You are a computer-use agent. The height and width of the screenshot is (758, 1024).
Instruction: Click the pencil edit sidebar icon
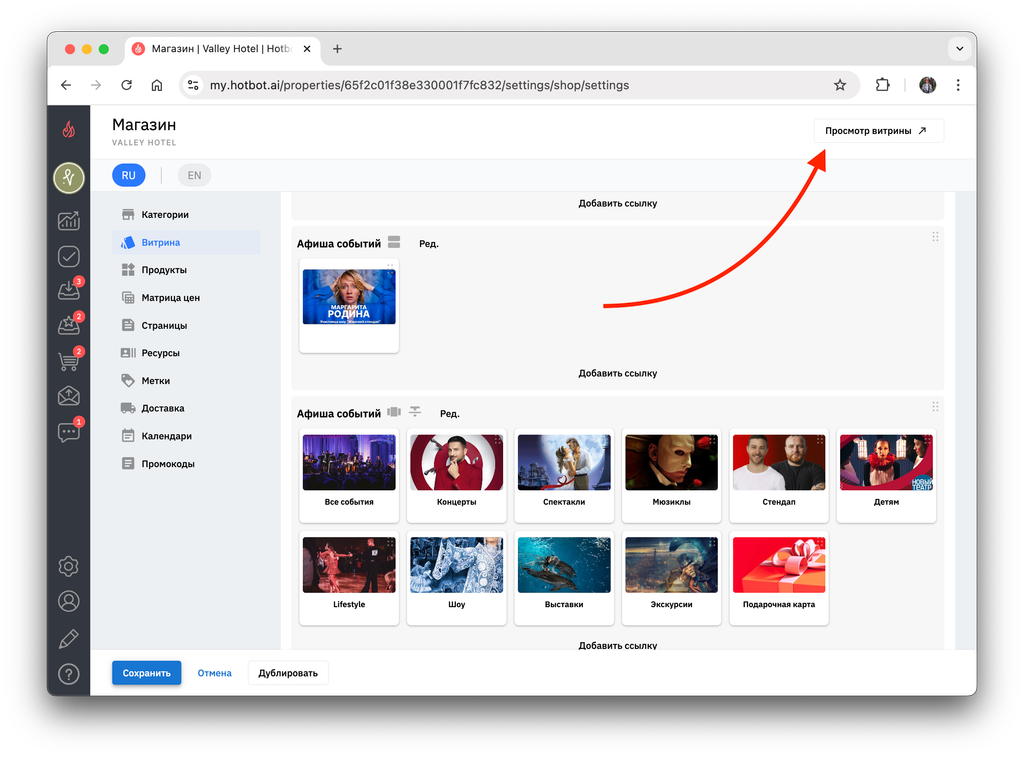[x=69, y=639]
